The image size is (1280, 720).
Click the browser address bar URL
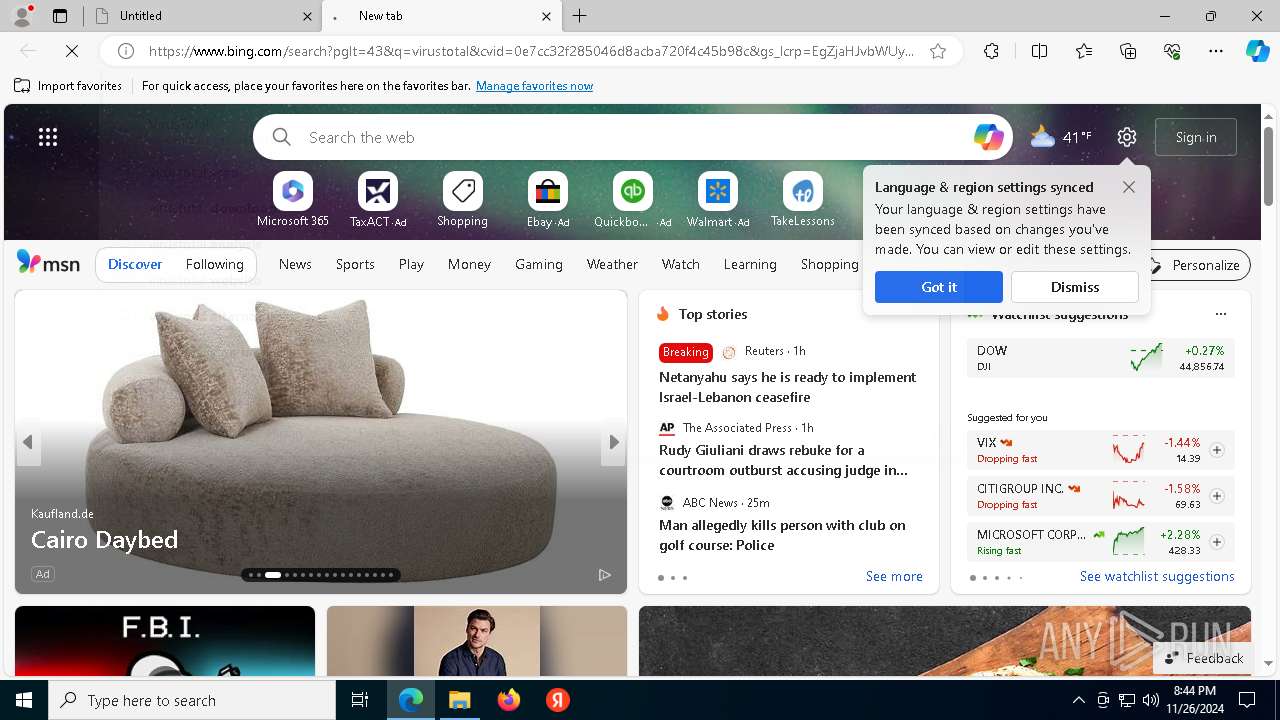531,51
